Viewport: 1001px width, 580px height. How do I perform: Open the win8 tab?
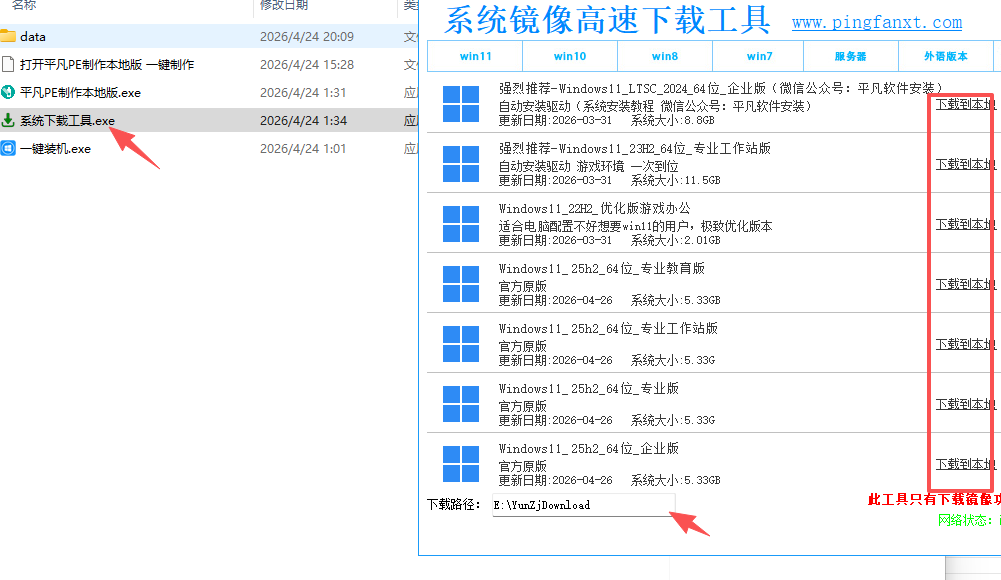coord(665,56)
